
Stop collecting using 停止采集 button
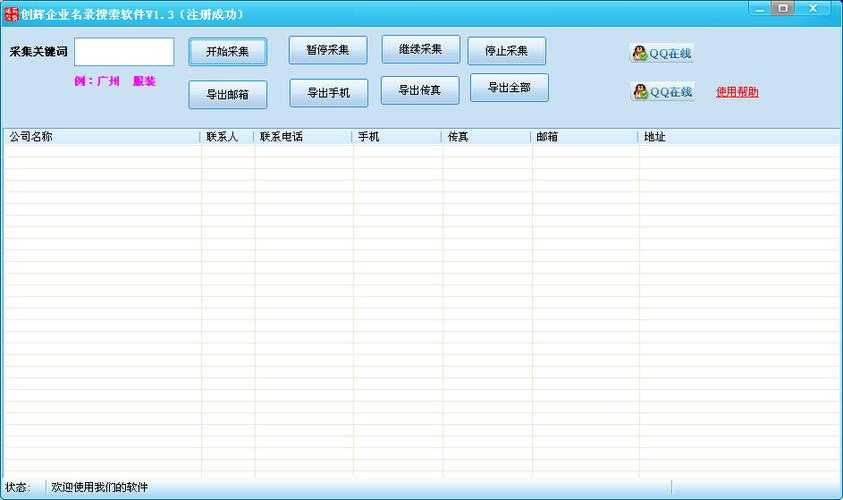(x=506, y=51)
